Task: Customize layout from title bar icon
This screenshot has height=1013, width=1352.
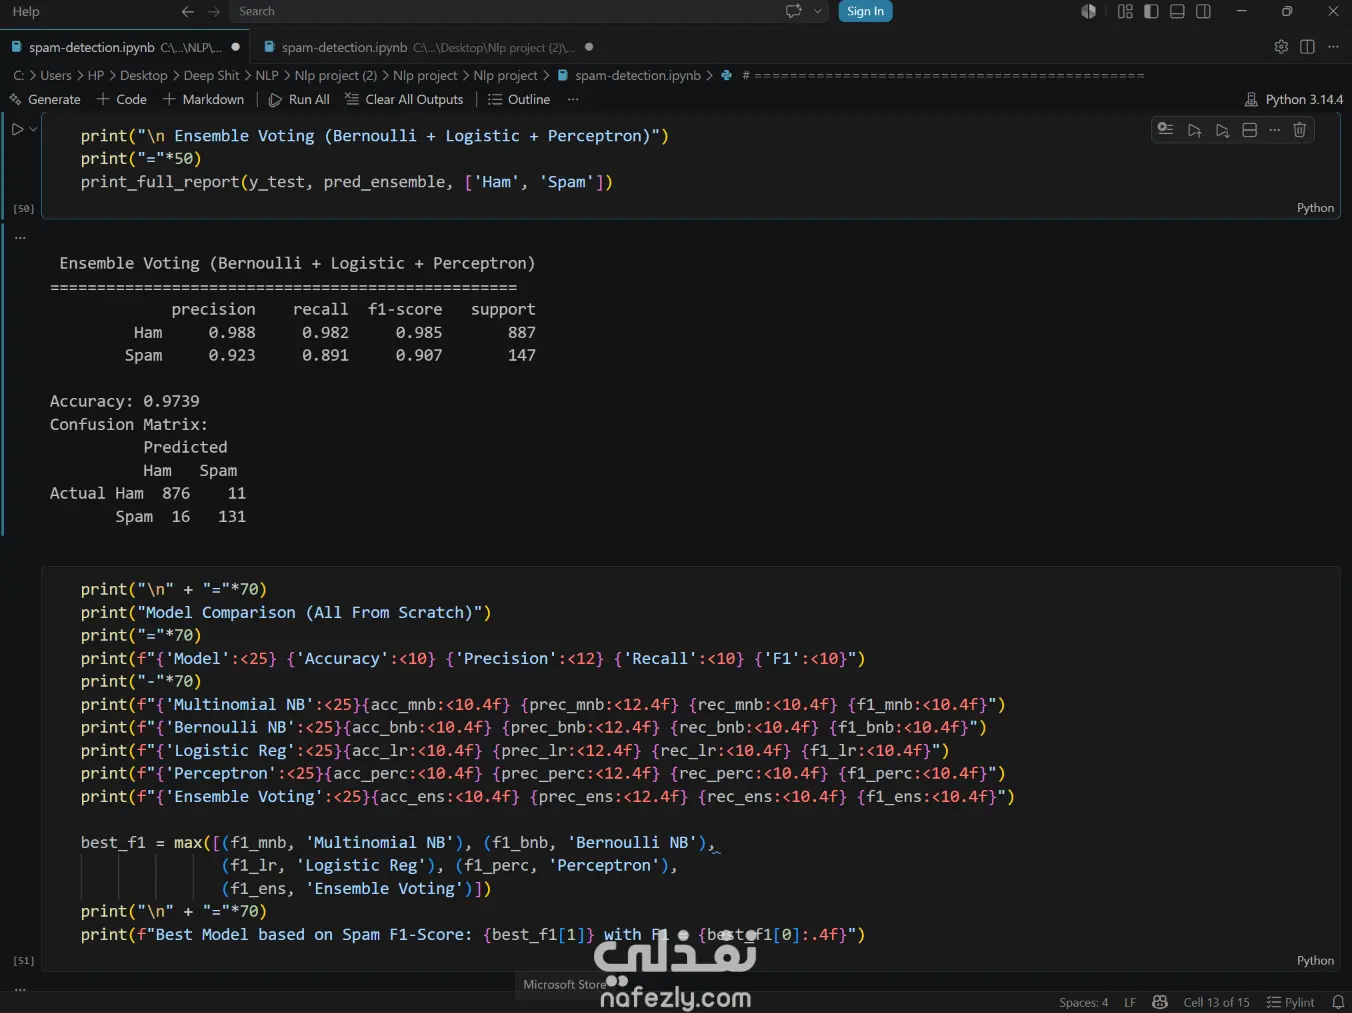Action: point(1125,11)
